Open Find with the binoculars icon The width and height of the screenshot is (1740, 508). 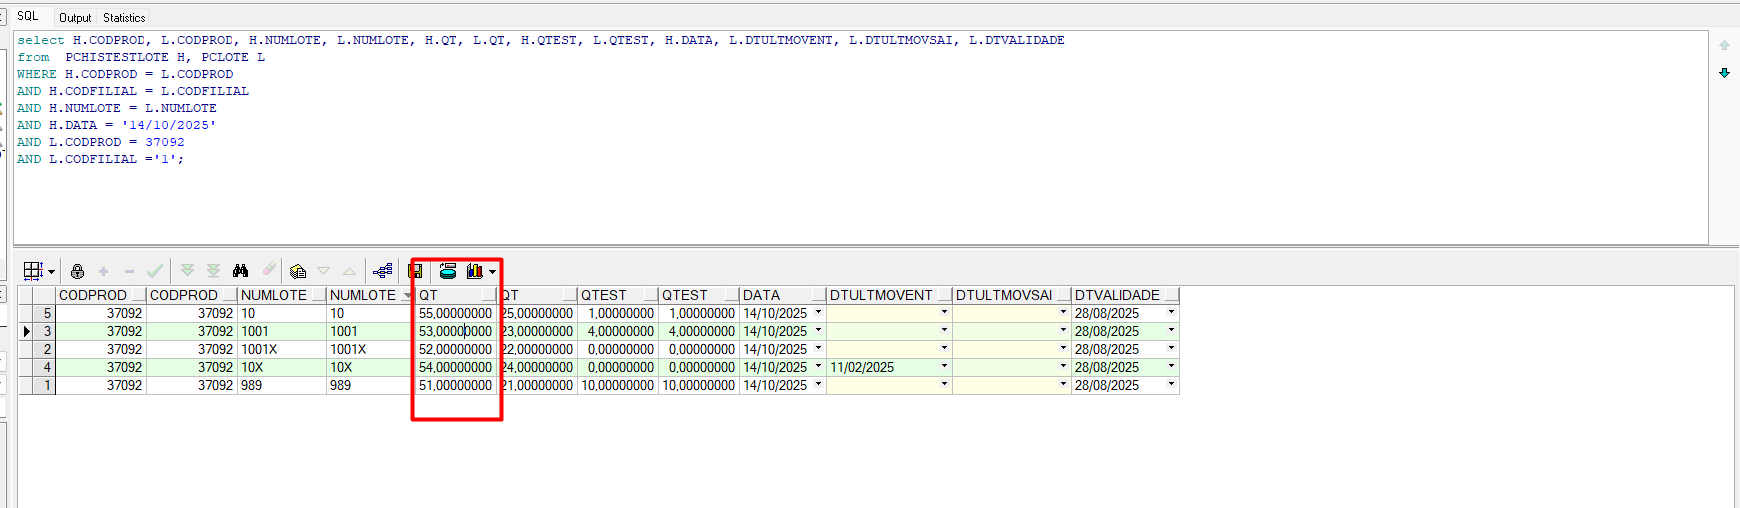click(240, 271)
